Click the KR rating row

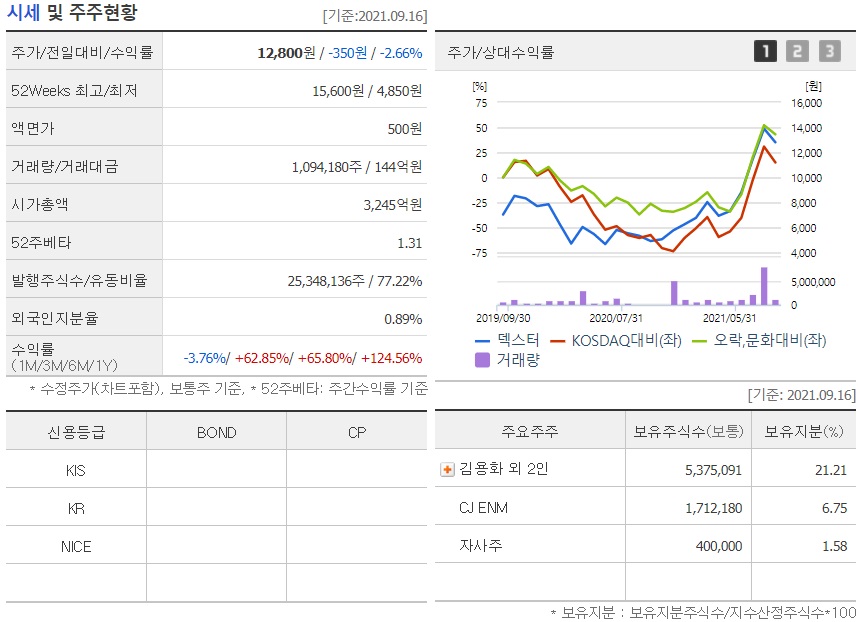click(x=216, y=508)
